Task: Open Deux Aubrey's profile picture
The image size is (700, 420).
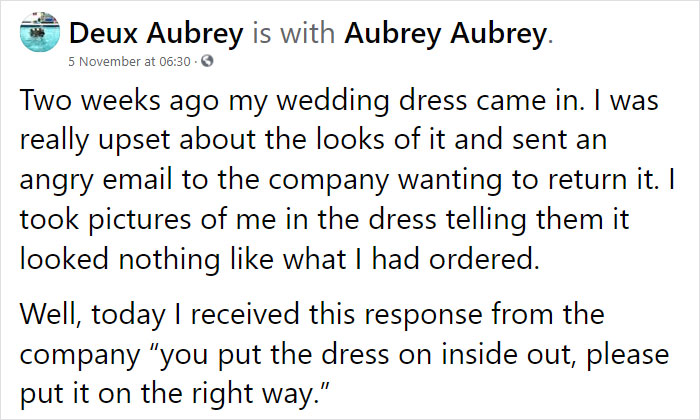Action: click(x=40, y=32)
